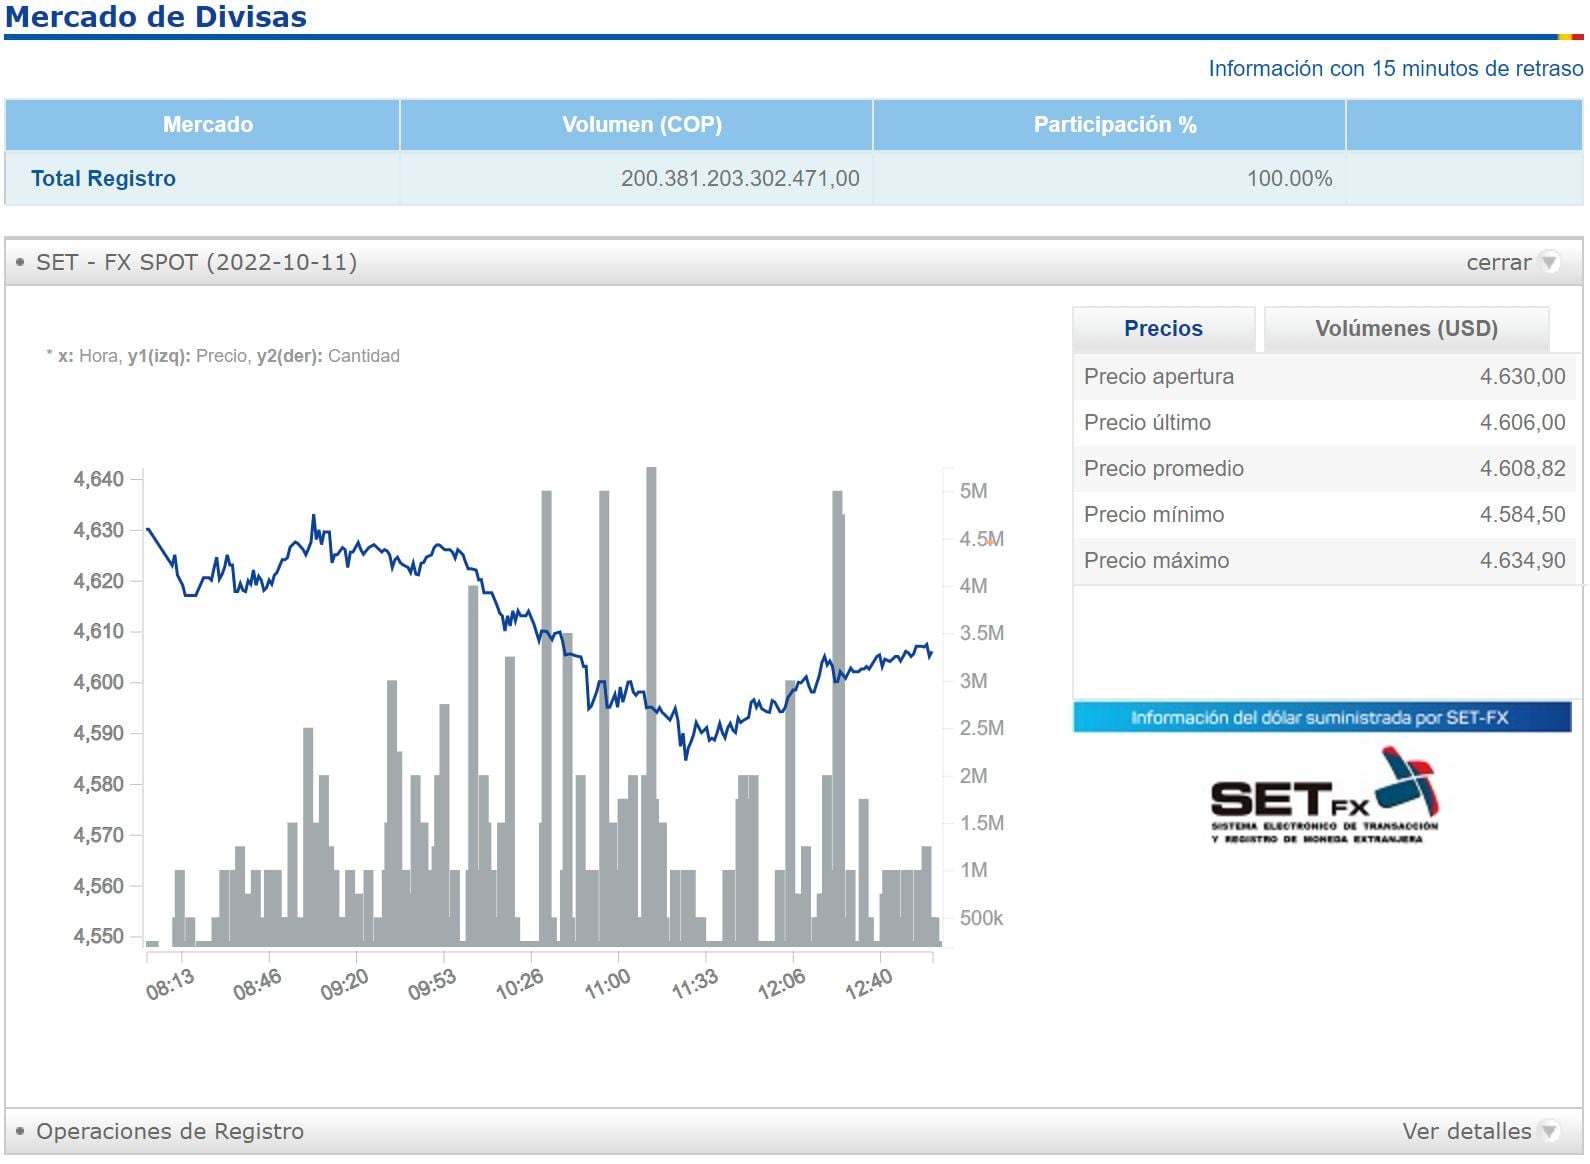This screenshot has width=1590, height=1164.
Task: Click bullet icon before SET - FX SPOT
Action: pos(20,262)
